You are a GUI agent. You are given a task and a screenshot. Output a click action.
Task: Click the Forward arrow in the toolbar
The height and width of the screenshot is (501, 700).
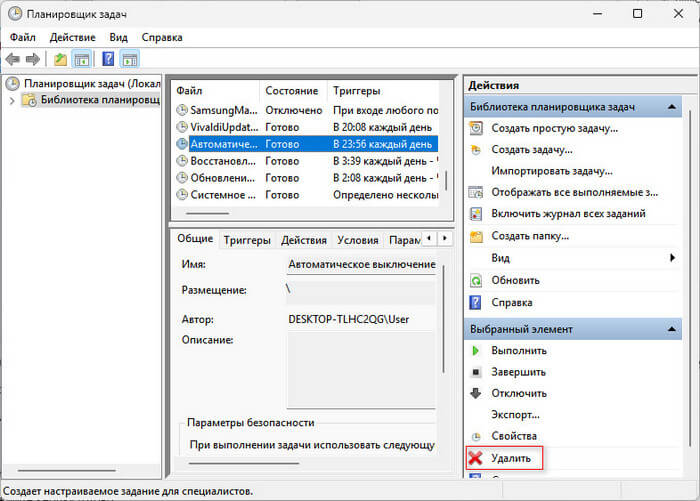(32, 60)
